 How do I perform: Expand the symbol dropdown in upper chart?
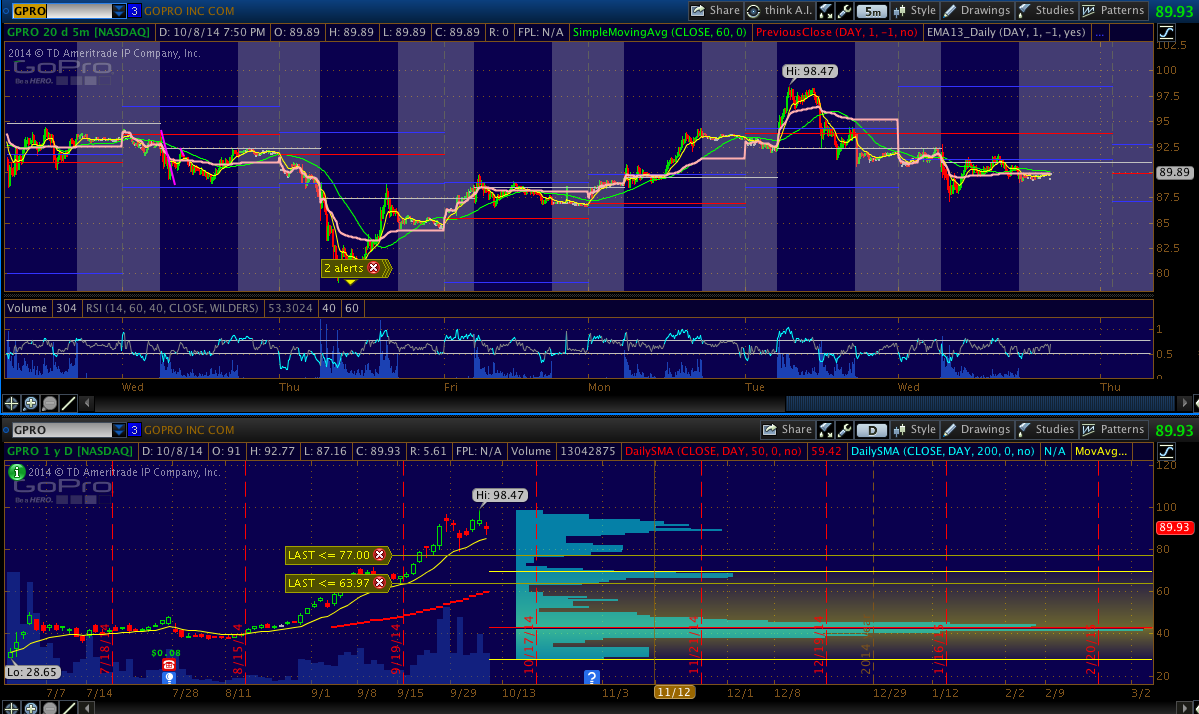(119, 11)
